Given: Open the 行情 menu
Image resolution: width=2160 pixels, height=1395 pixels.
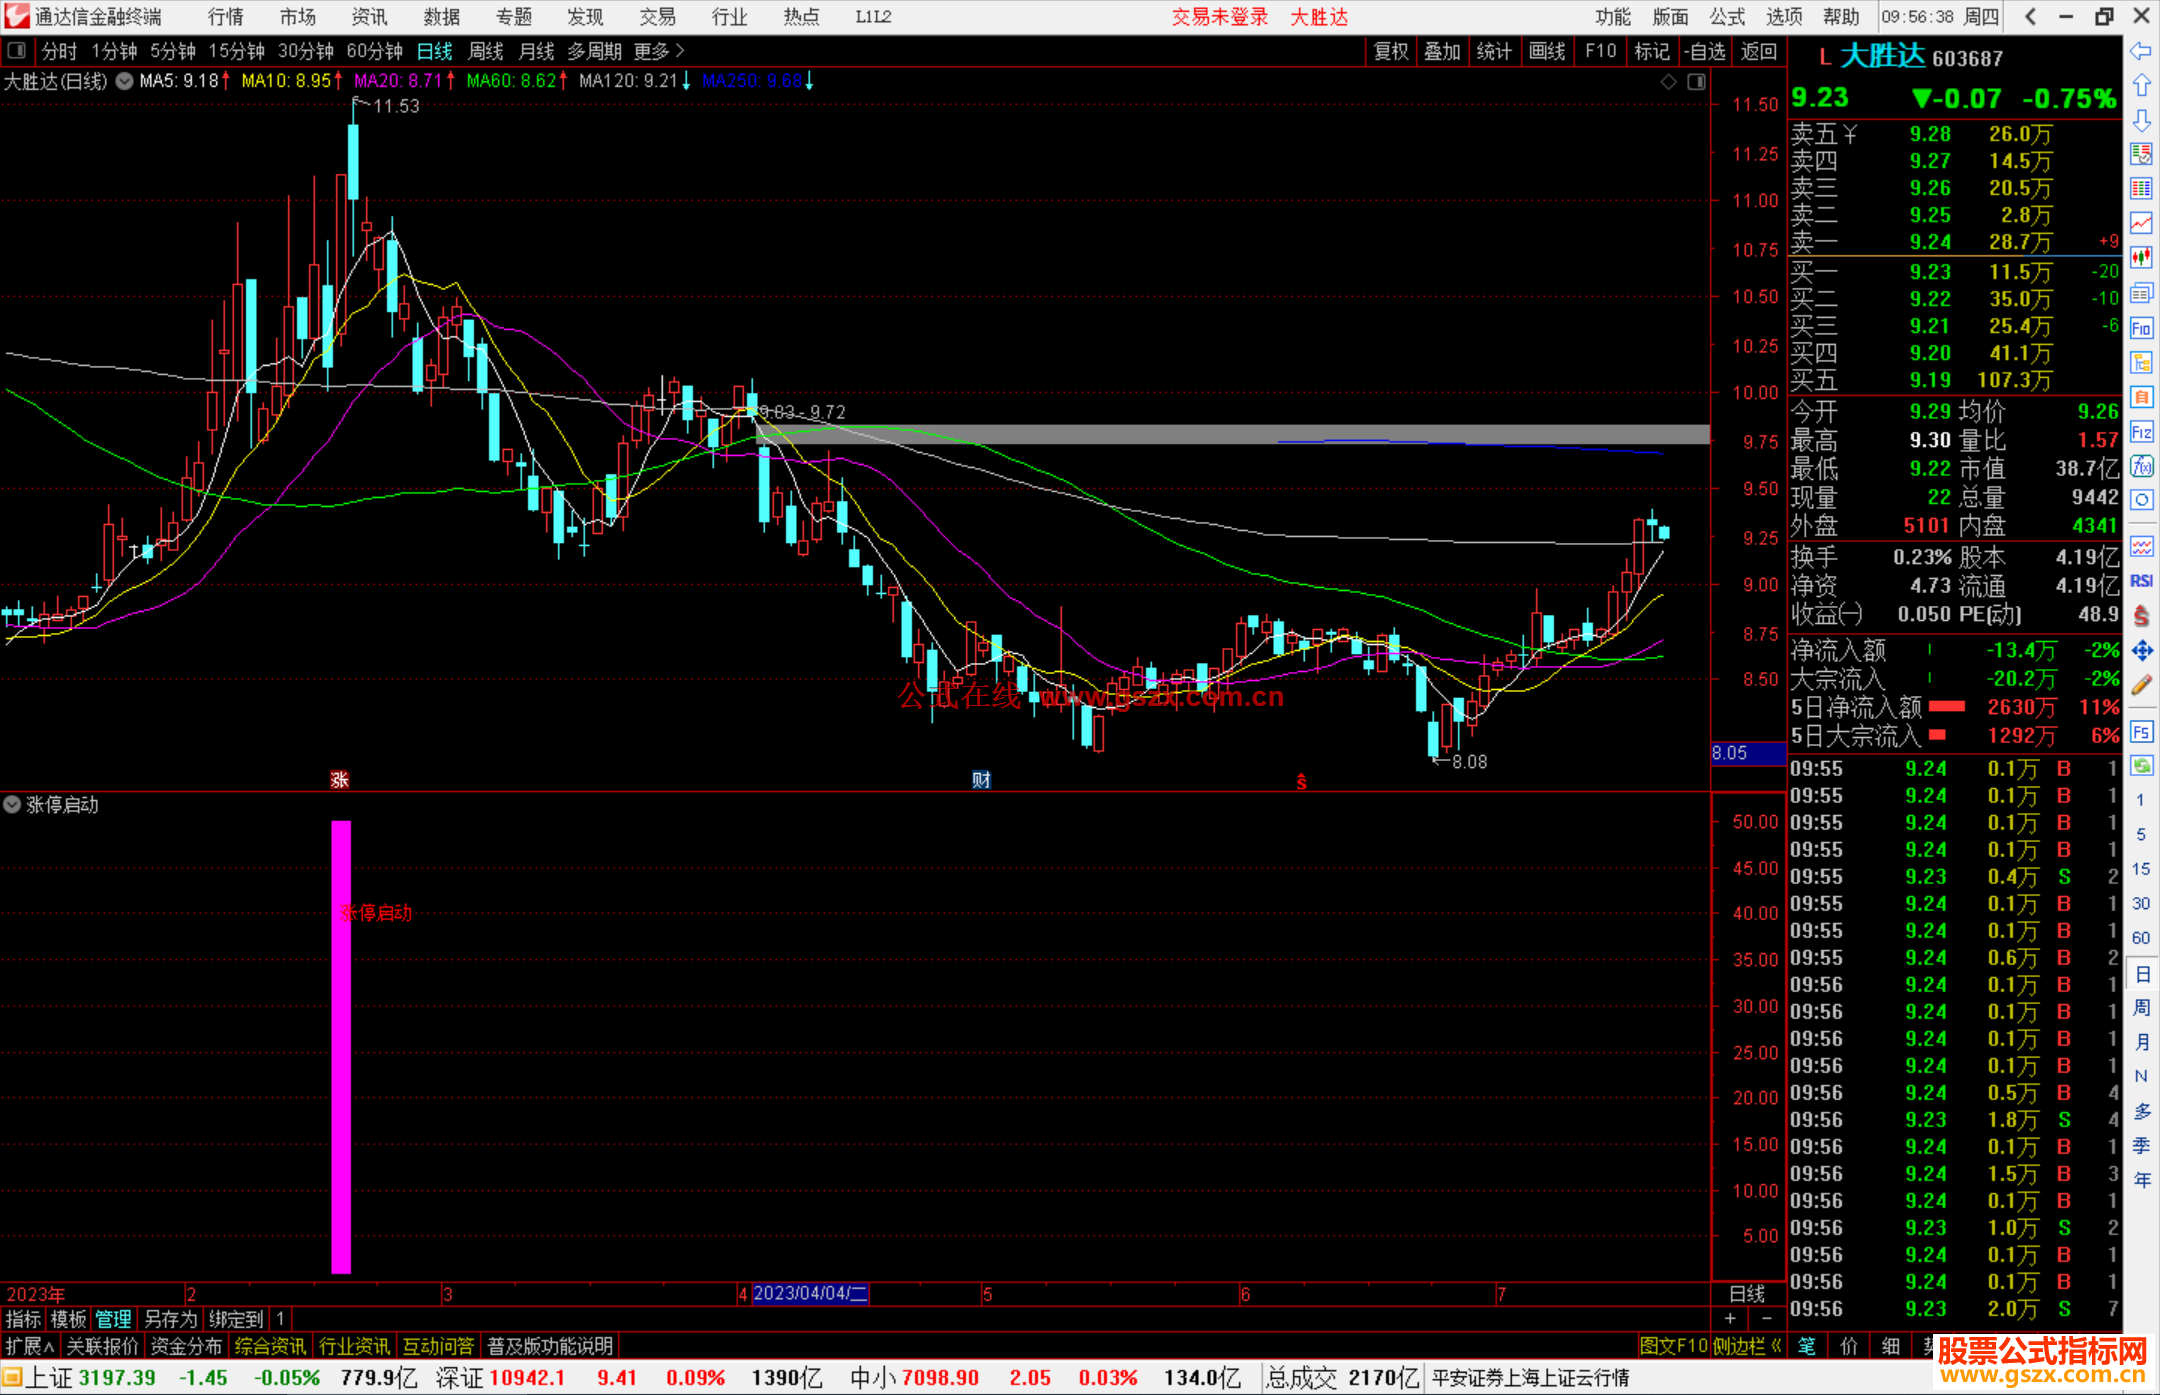Looking at the screenshot, I should 225,17.
